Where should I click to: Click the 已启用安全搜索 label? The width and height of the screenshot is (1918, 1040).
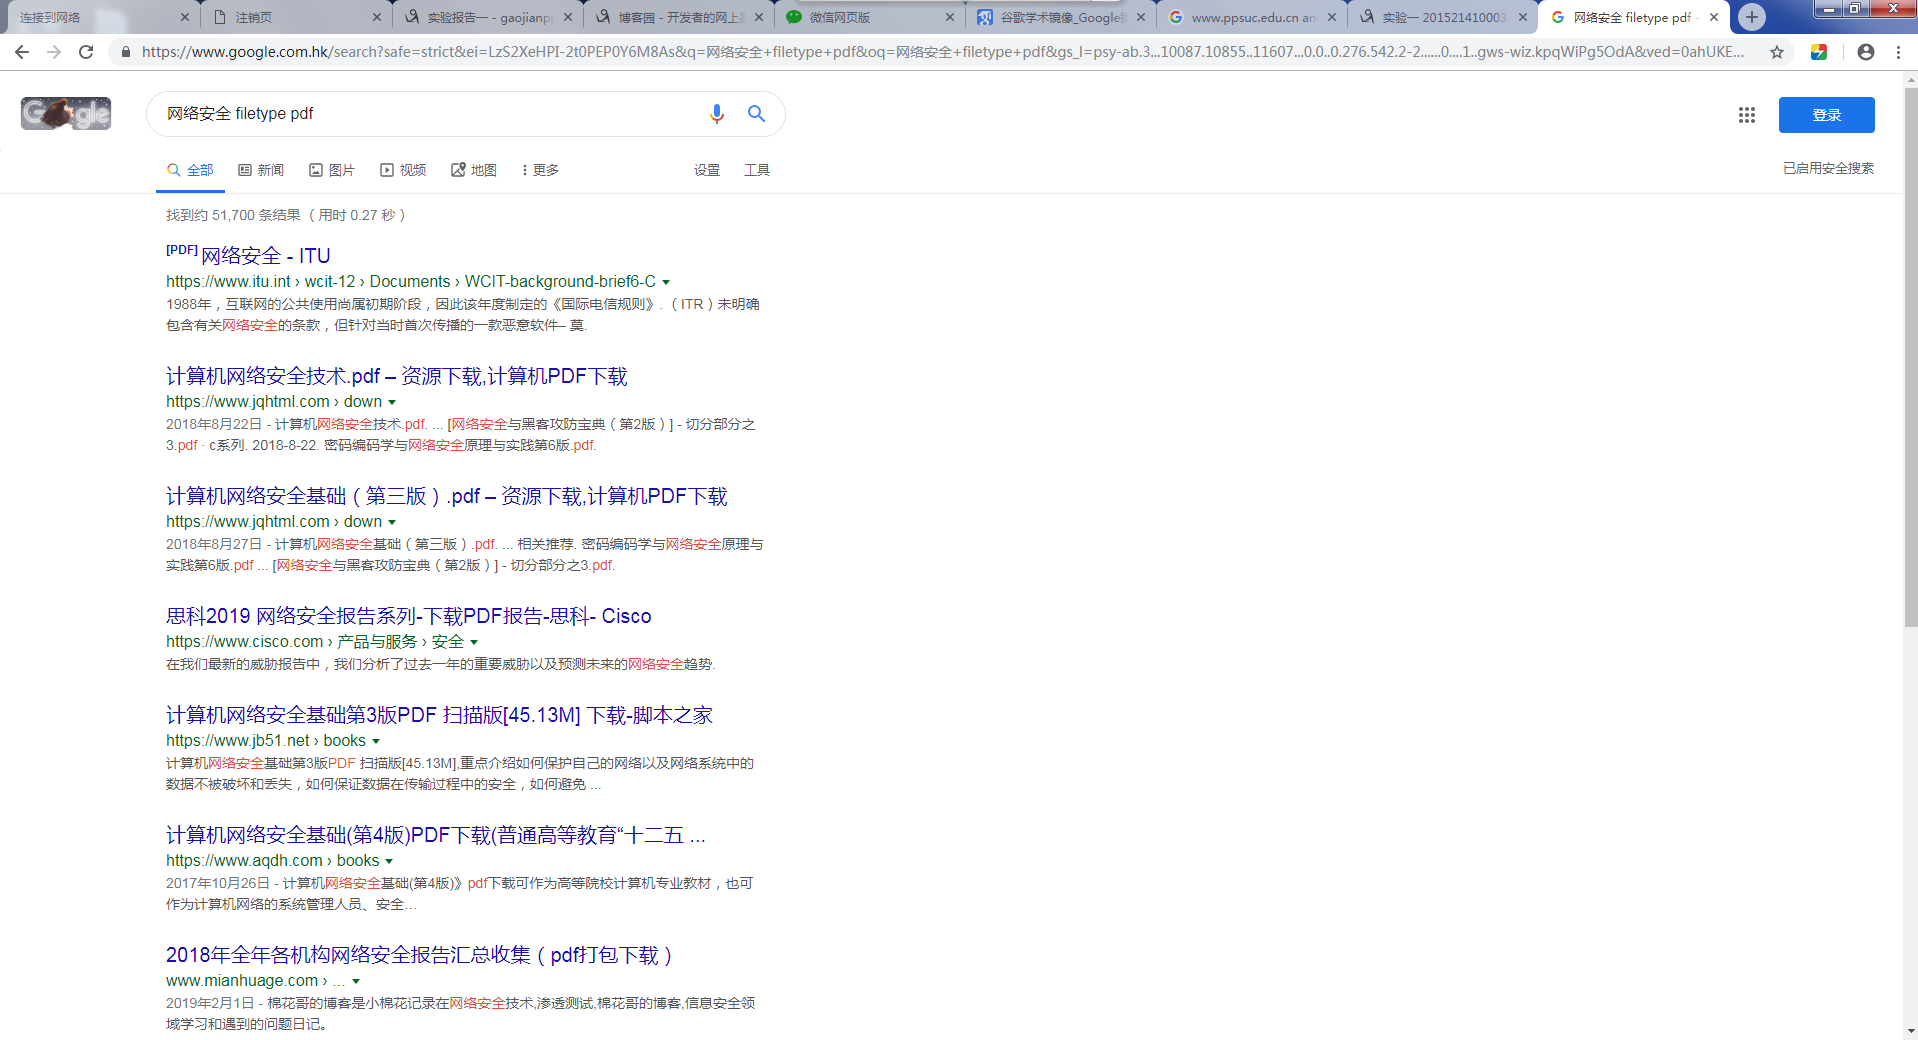[x=1828, y=168]
